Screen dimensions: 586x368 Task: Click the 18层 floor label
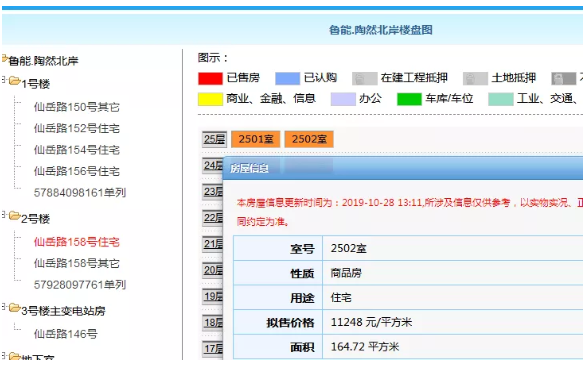(x=213, y=323)
